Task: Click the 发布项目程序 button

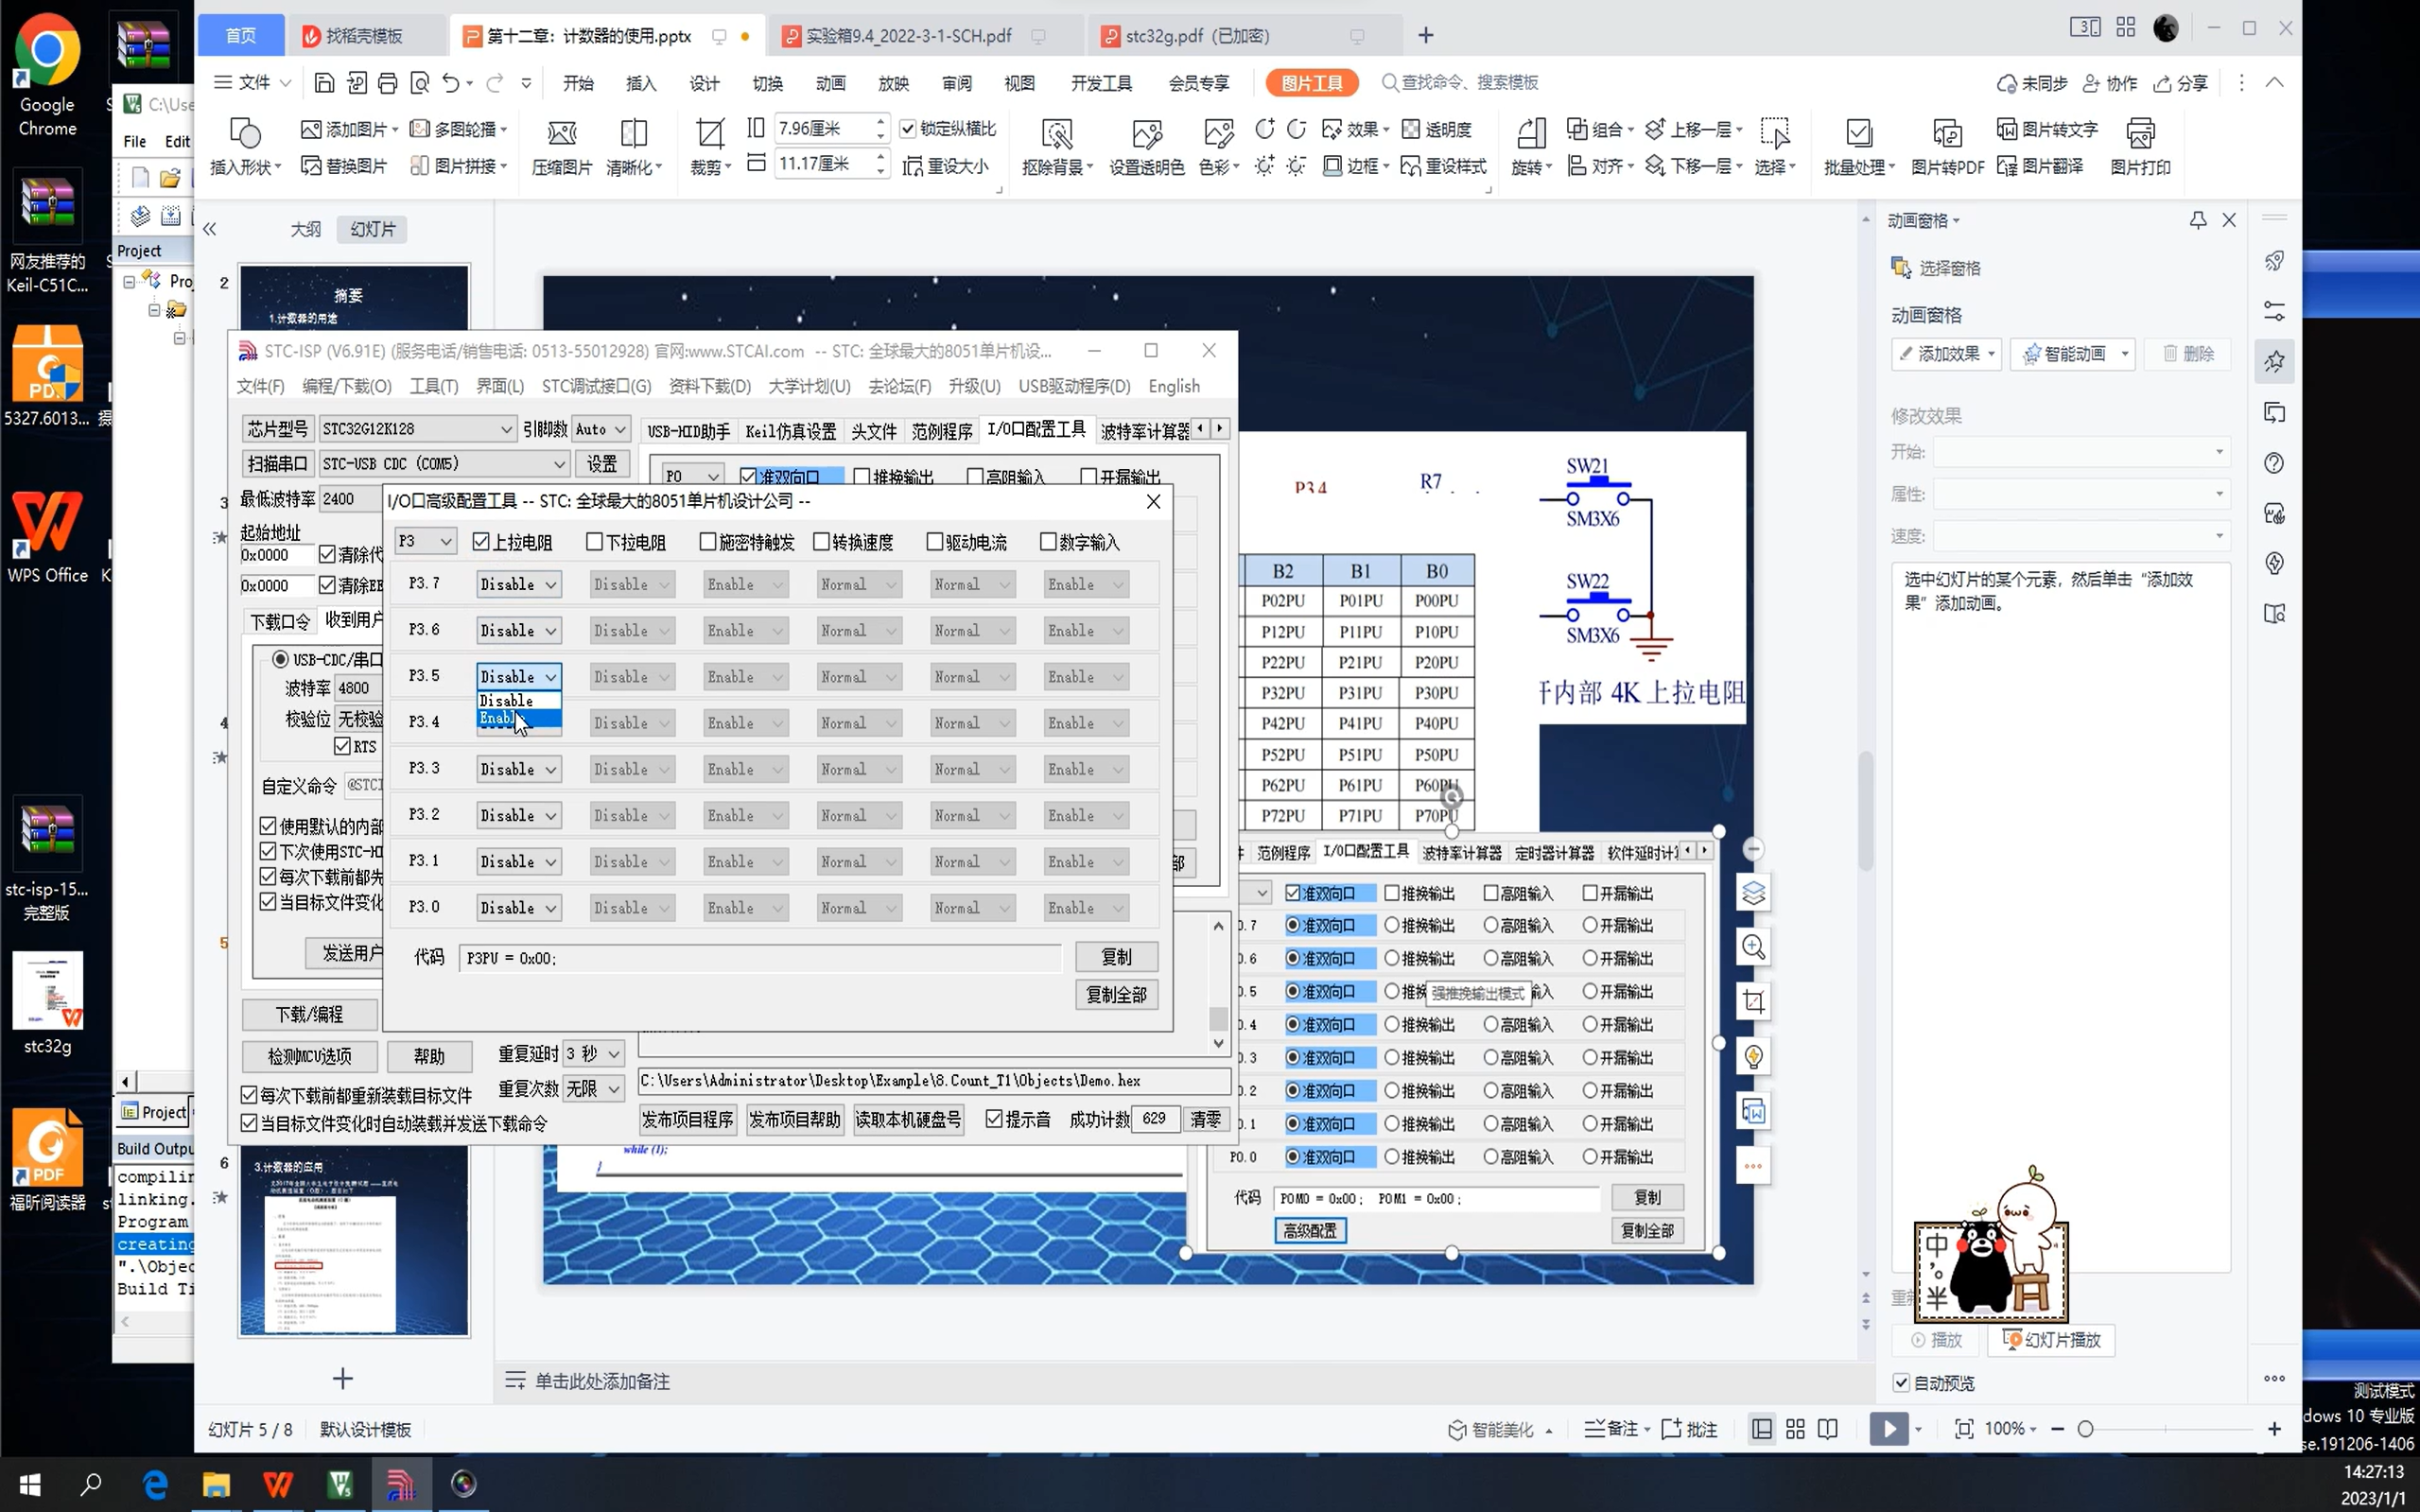Action: coord(687,1119)
